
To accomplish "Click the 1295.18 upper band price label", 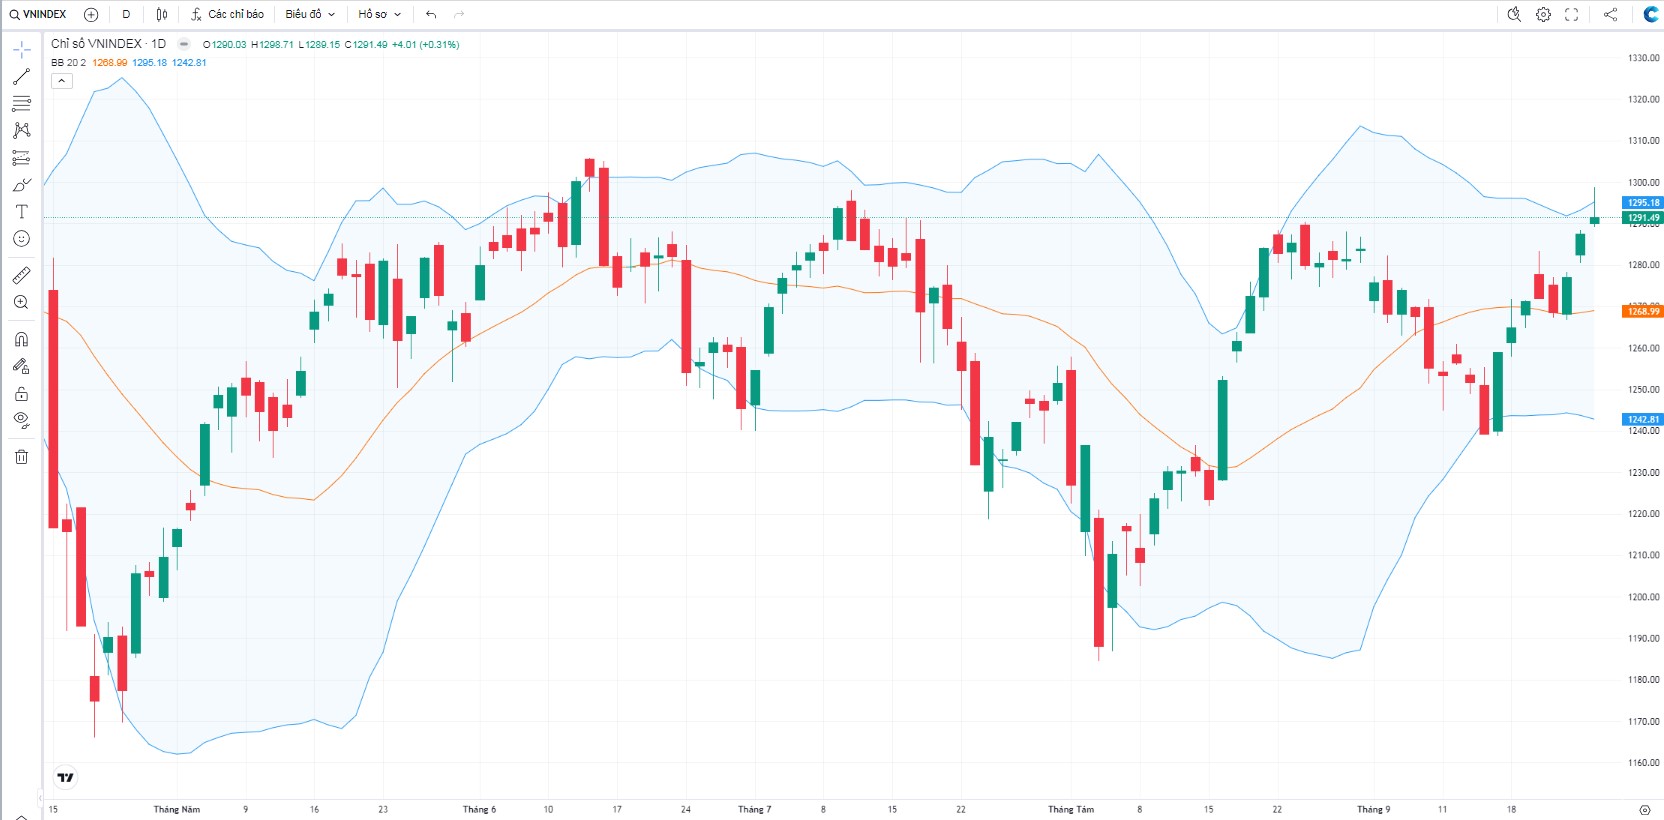I will coord(1642,203).
